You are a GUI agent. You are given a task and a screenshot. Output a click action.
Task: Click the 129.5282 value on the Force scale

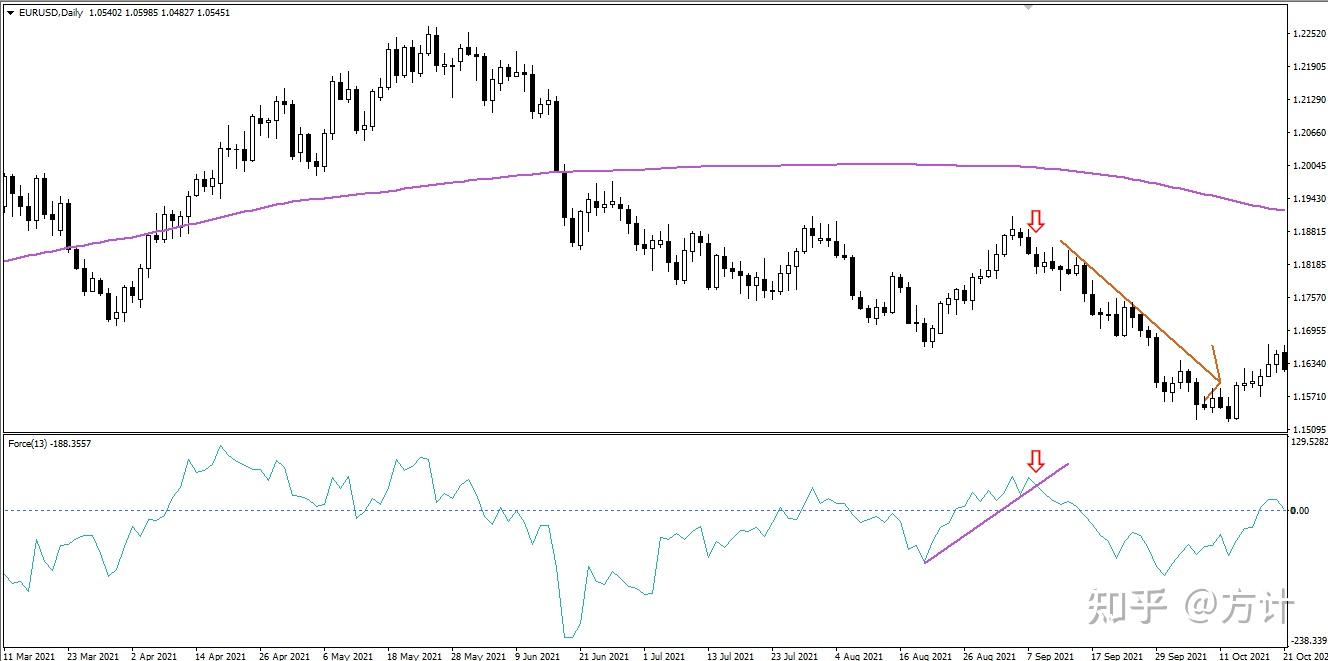coord(1308,441)
